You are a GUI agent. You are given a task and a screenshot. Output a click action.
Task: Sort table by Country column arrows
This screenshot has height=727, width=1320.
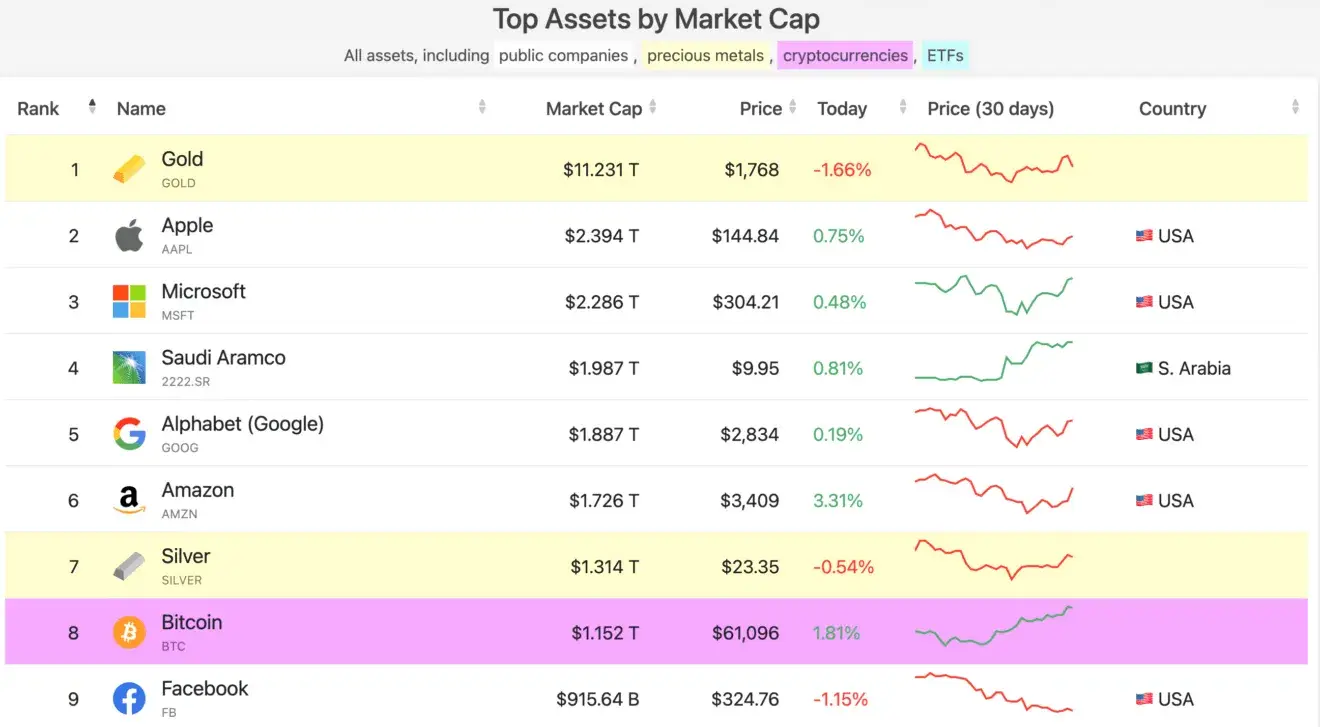coord(1295,107)
